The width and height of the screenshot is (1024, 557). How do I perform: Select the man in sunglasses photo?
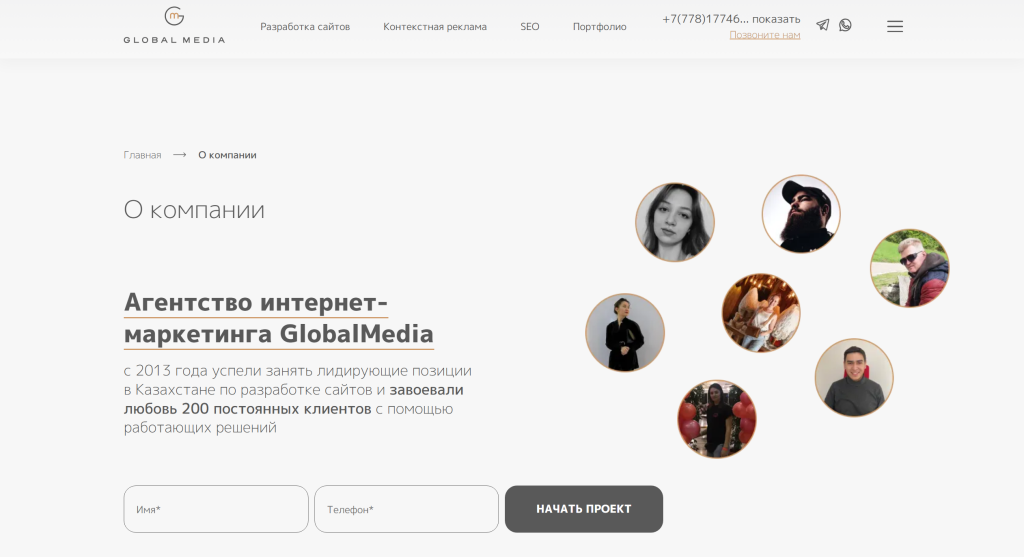point(910,268)
